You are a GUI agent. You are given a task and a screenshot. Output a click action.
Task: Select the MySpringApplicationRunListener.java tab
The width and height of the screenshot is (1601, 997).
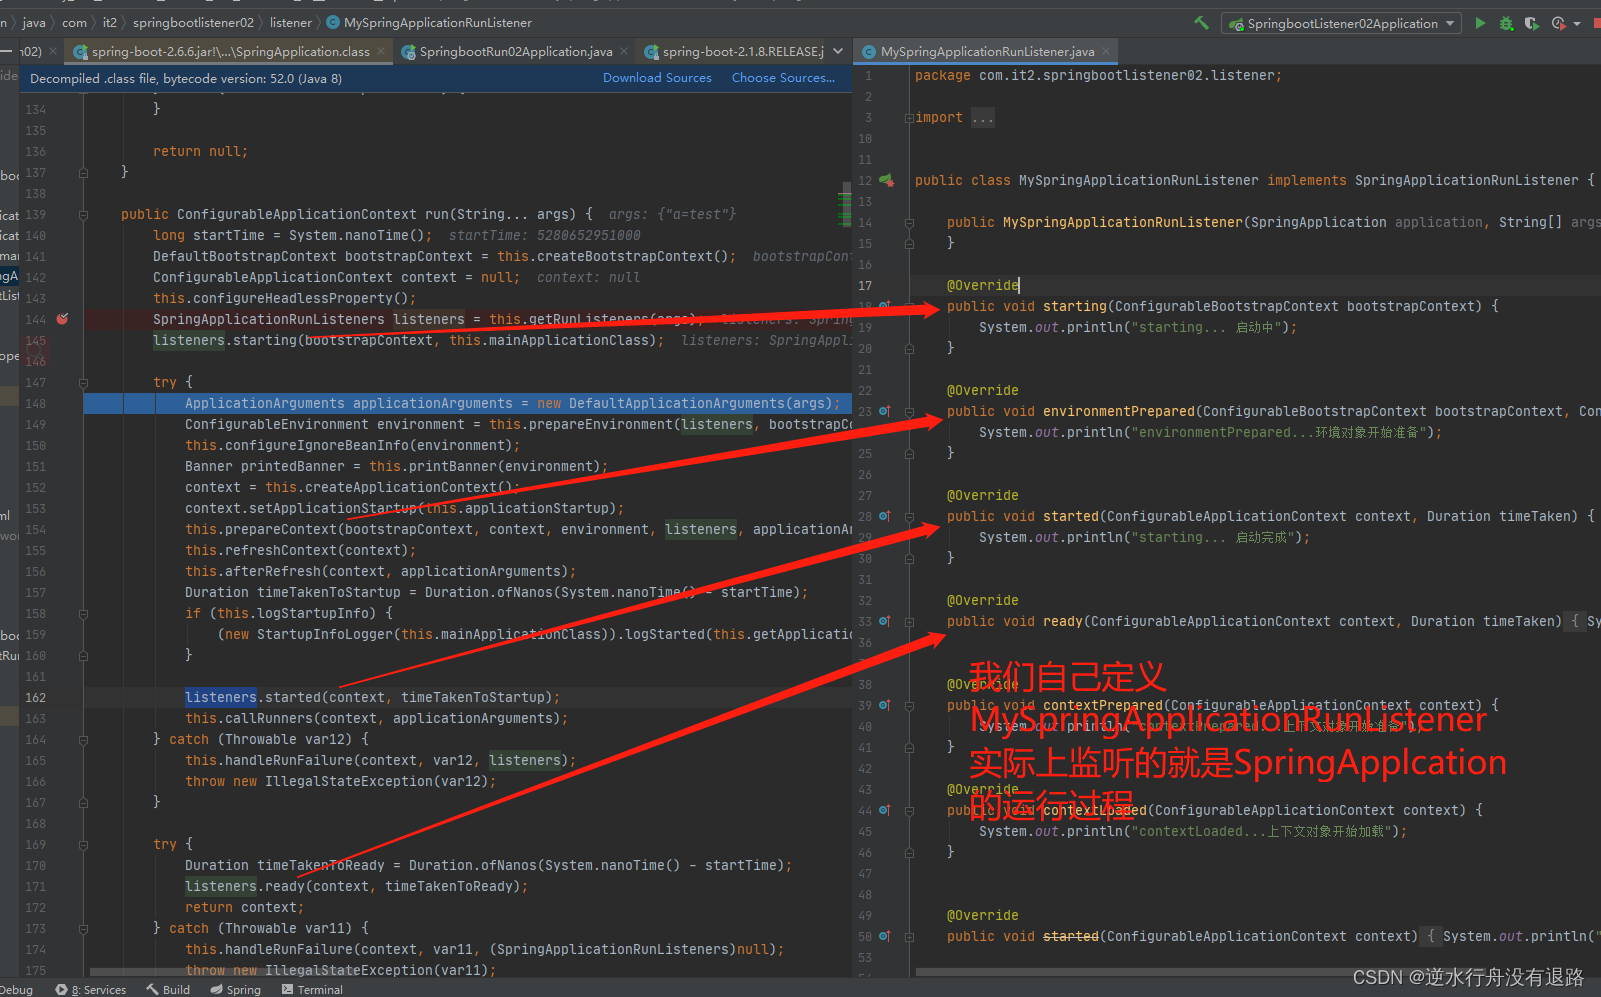(x=986, y=52)
